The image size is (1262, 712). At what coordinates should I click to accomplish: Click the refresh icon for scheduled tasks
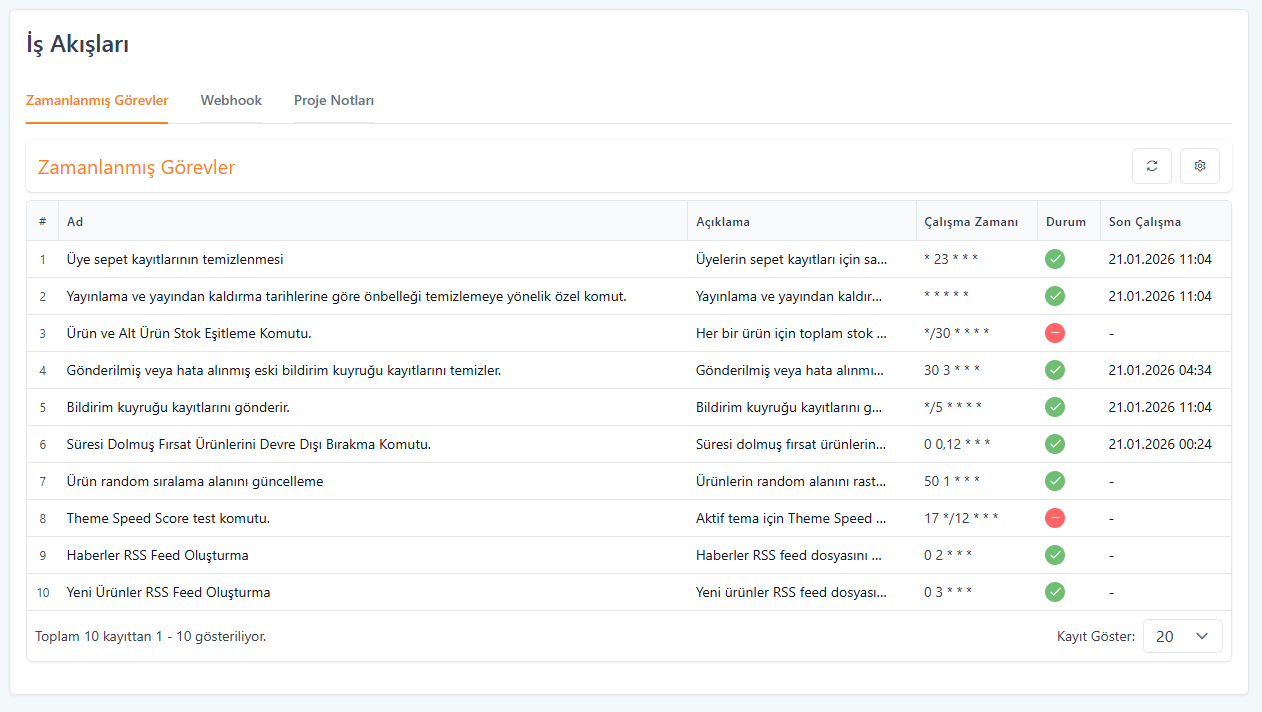point(1151,166)
